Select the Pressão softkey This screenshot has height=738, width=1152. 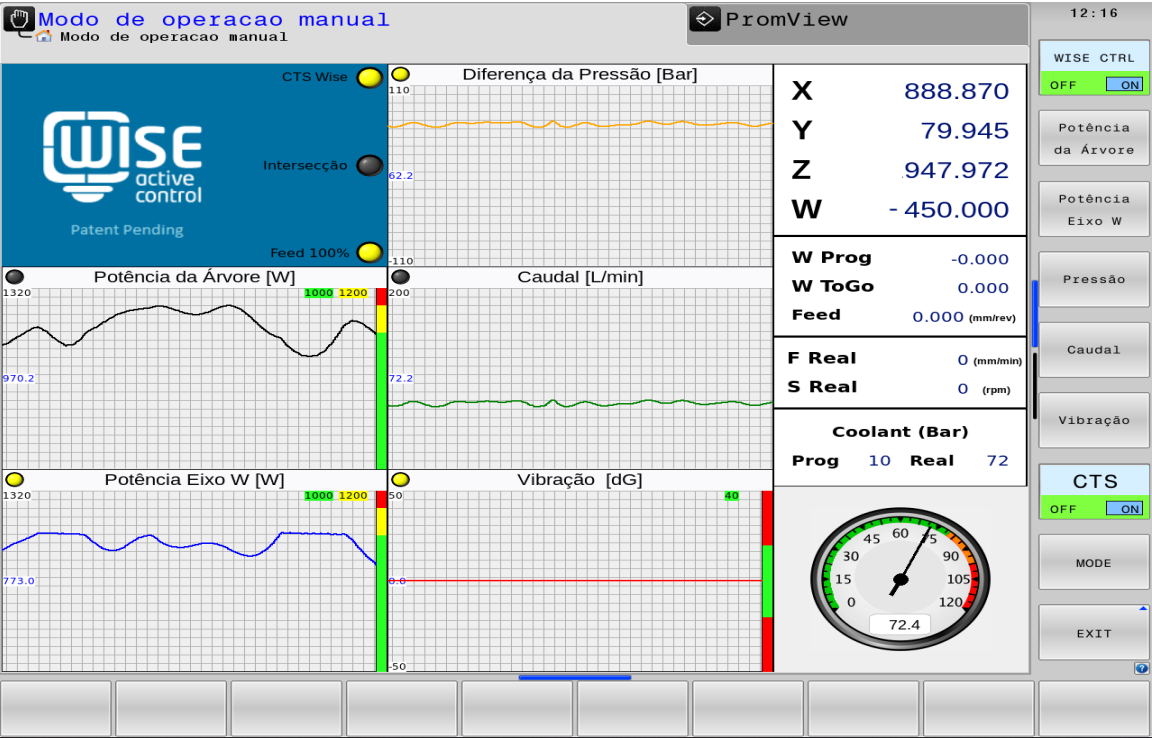click(1094, 279)
